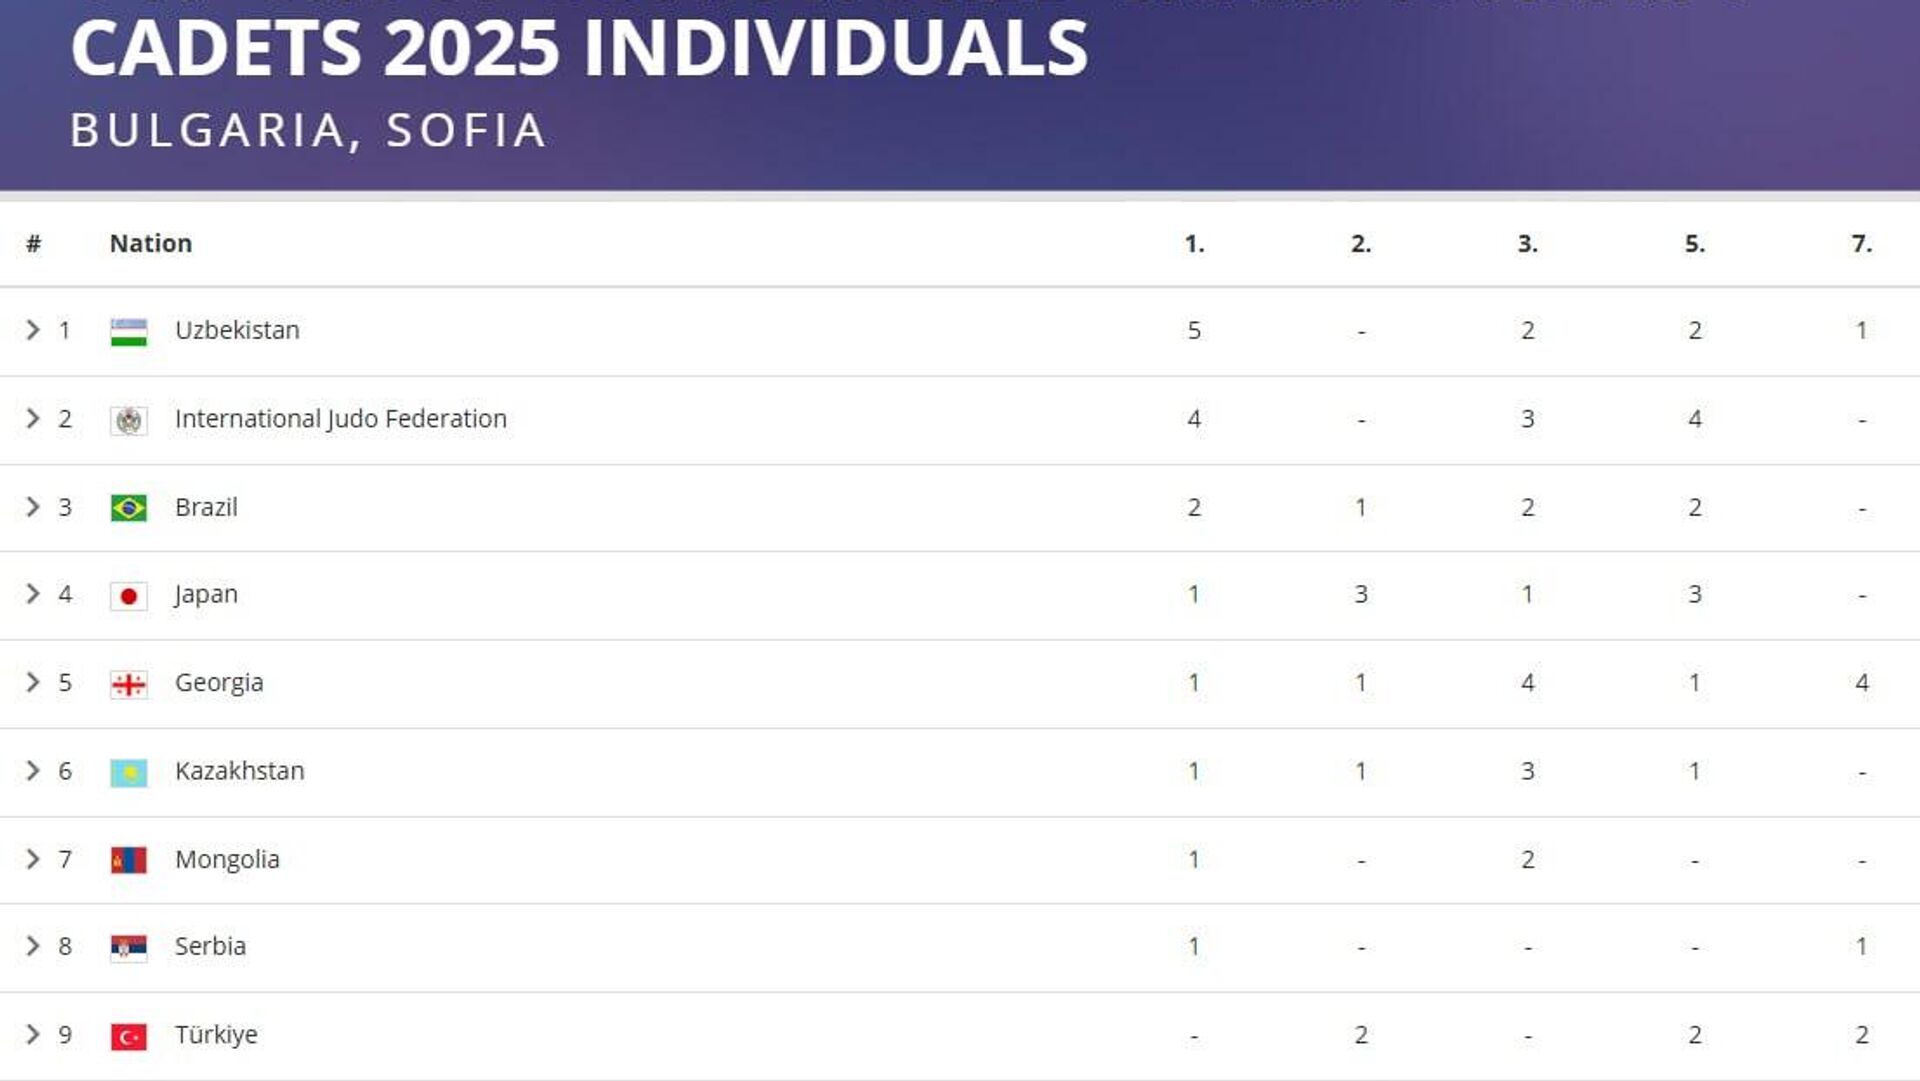Open the Japan nation link

tap(206, 594)
